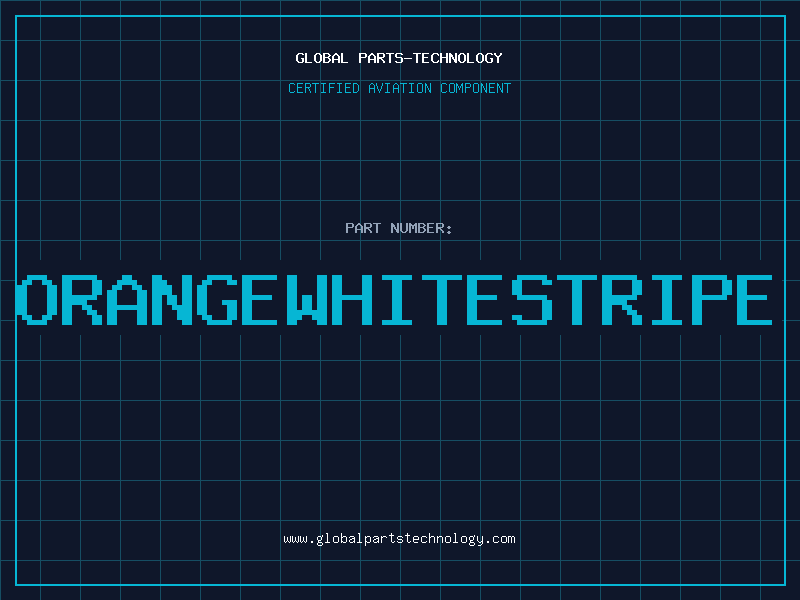Image resolution: width=800 pixels, height=600 pixels.
Task: Select the ORANGEWHITESTRIPE part number text
Action: pyautogui.click(x=394, y=300)
